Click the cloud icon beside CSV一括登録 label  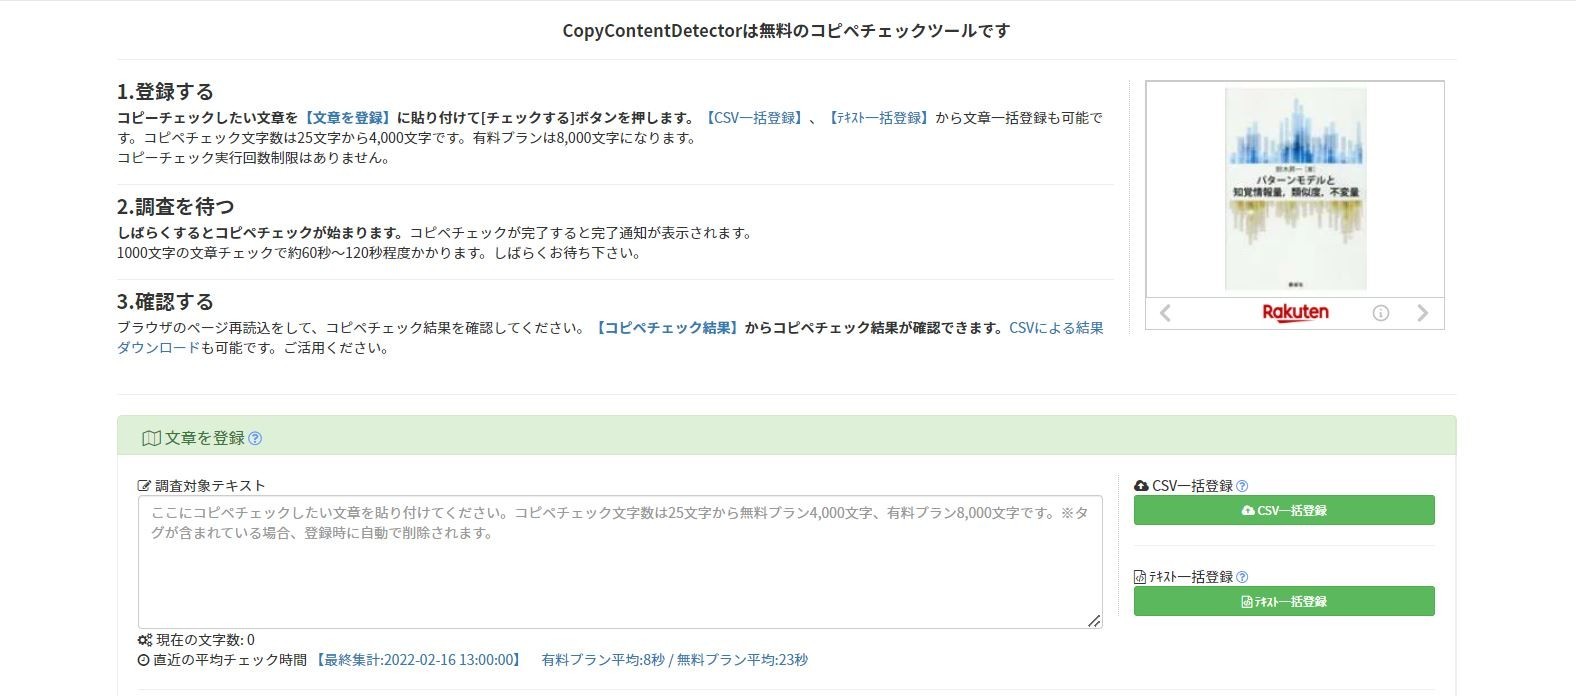(x=1141, y=486)
